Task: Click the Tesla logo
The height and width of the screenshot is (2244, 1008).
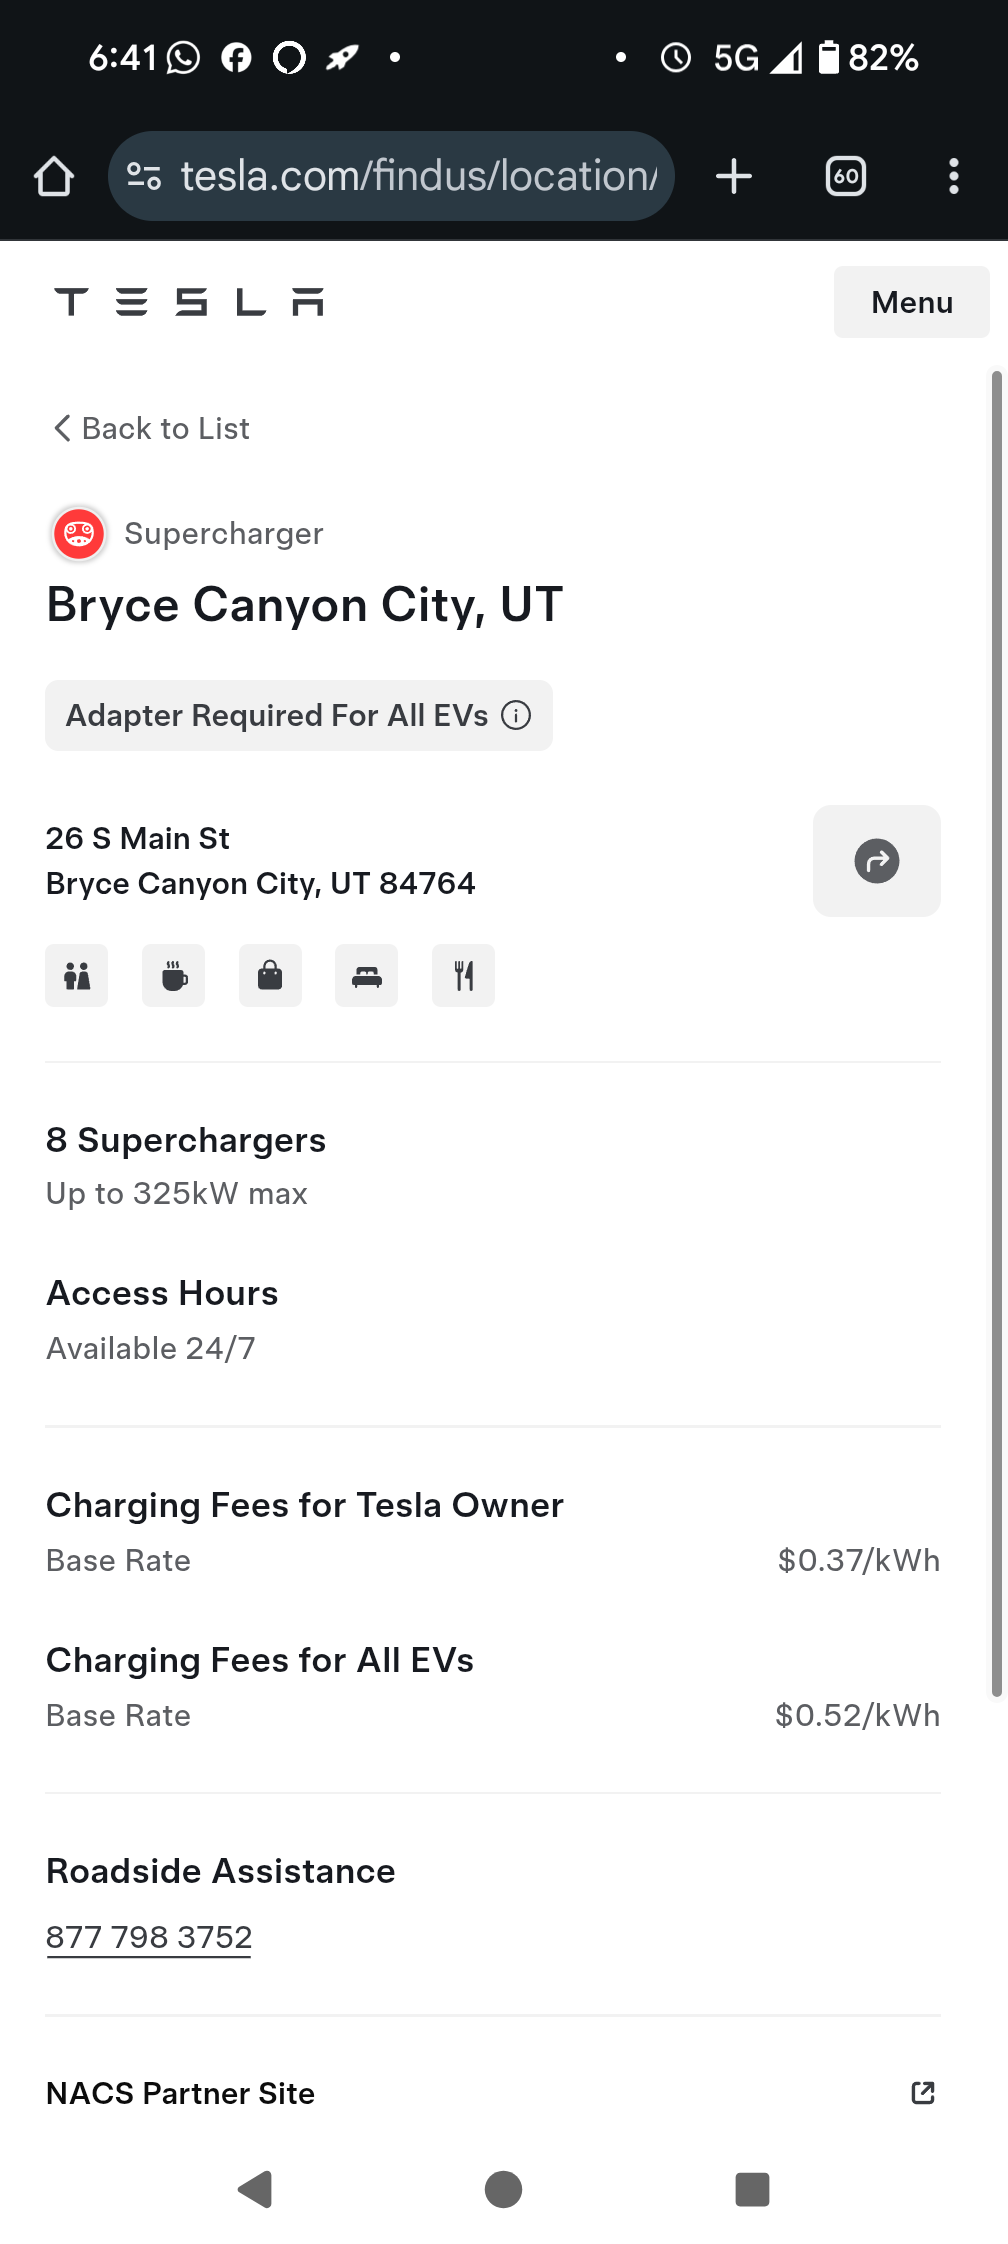Action: click(x=189, y=302)
